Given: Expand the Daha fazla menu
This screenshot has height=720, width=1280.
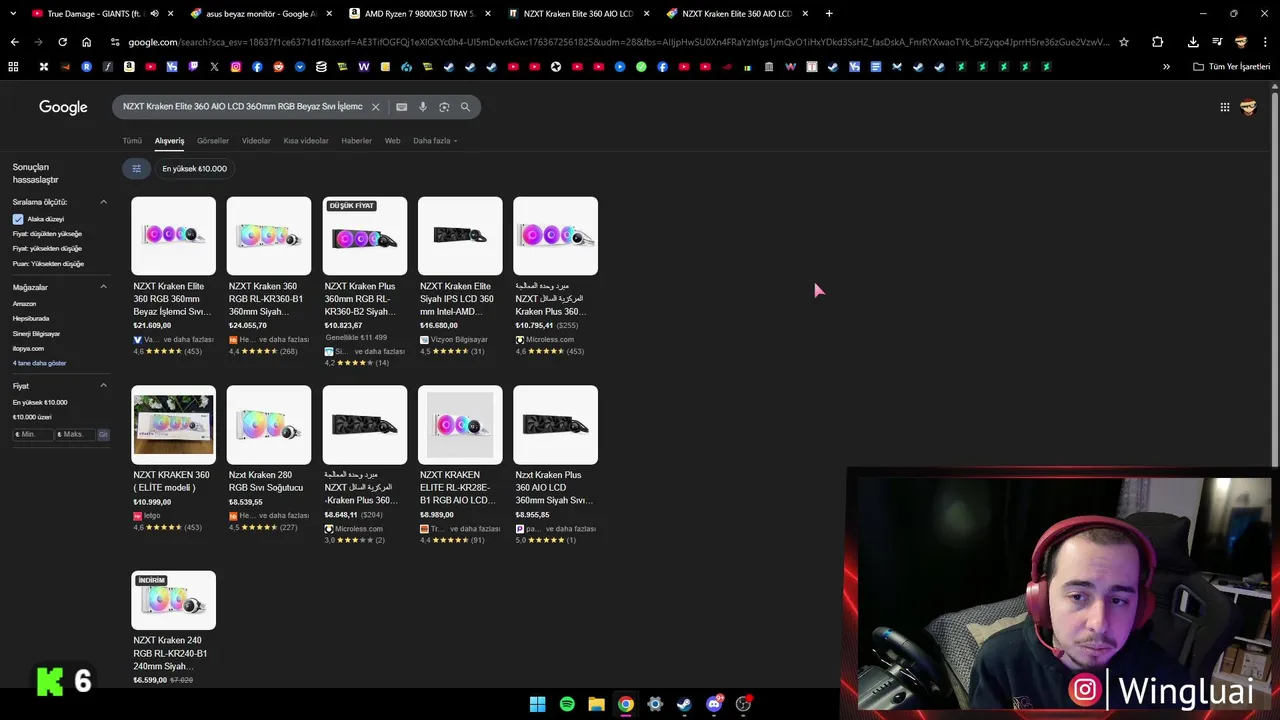Looking at the screenshot, I should [435, 141].
